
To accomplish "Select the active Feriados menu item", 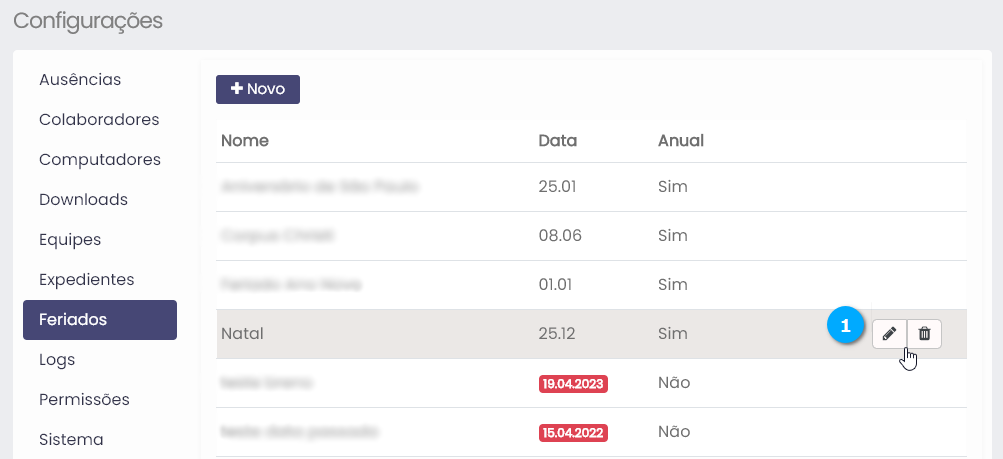I will pyautogui.click(x=100, y=320).
